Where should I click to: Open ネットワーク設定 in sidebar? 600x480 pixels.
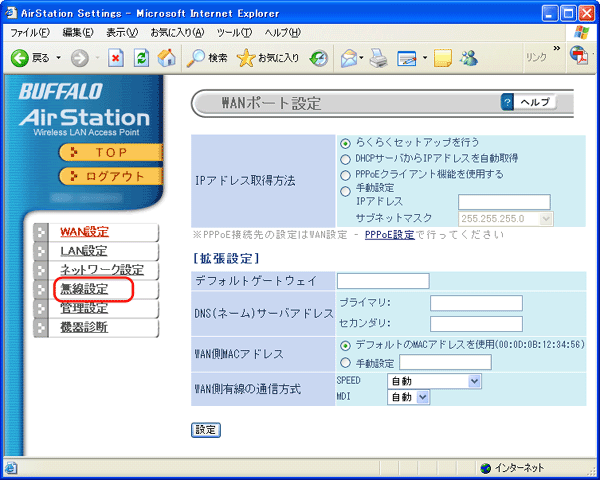(102, 270)
